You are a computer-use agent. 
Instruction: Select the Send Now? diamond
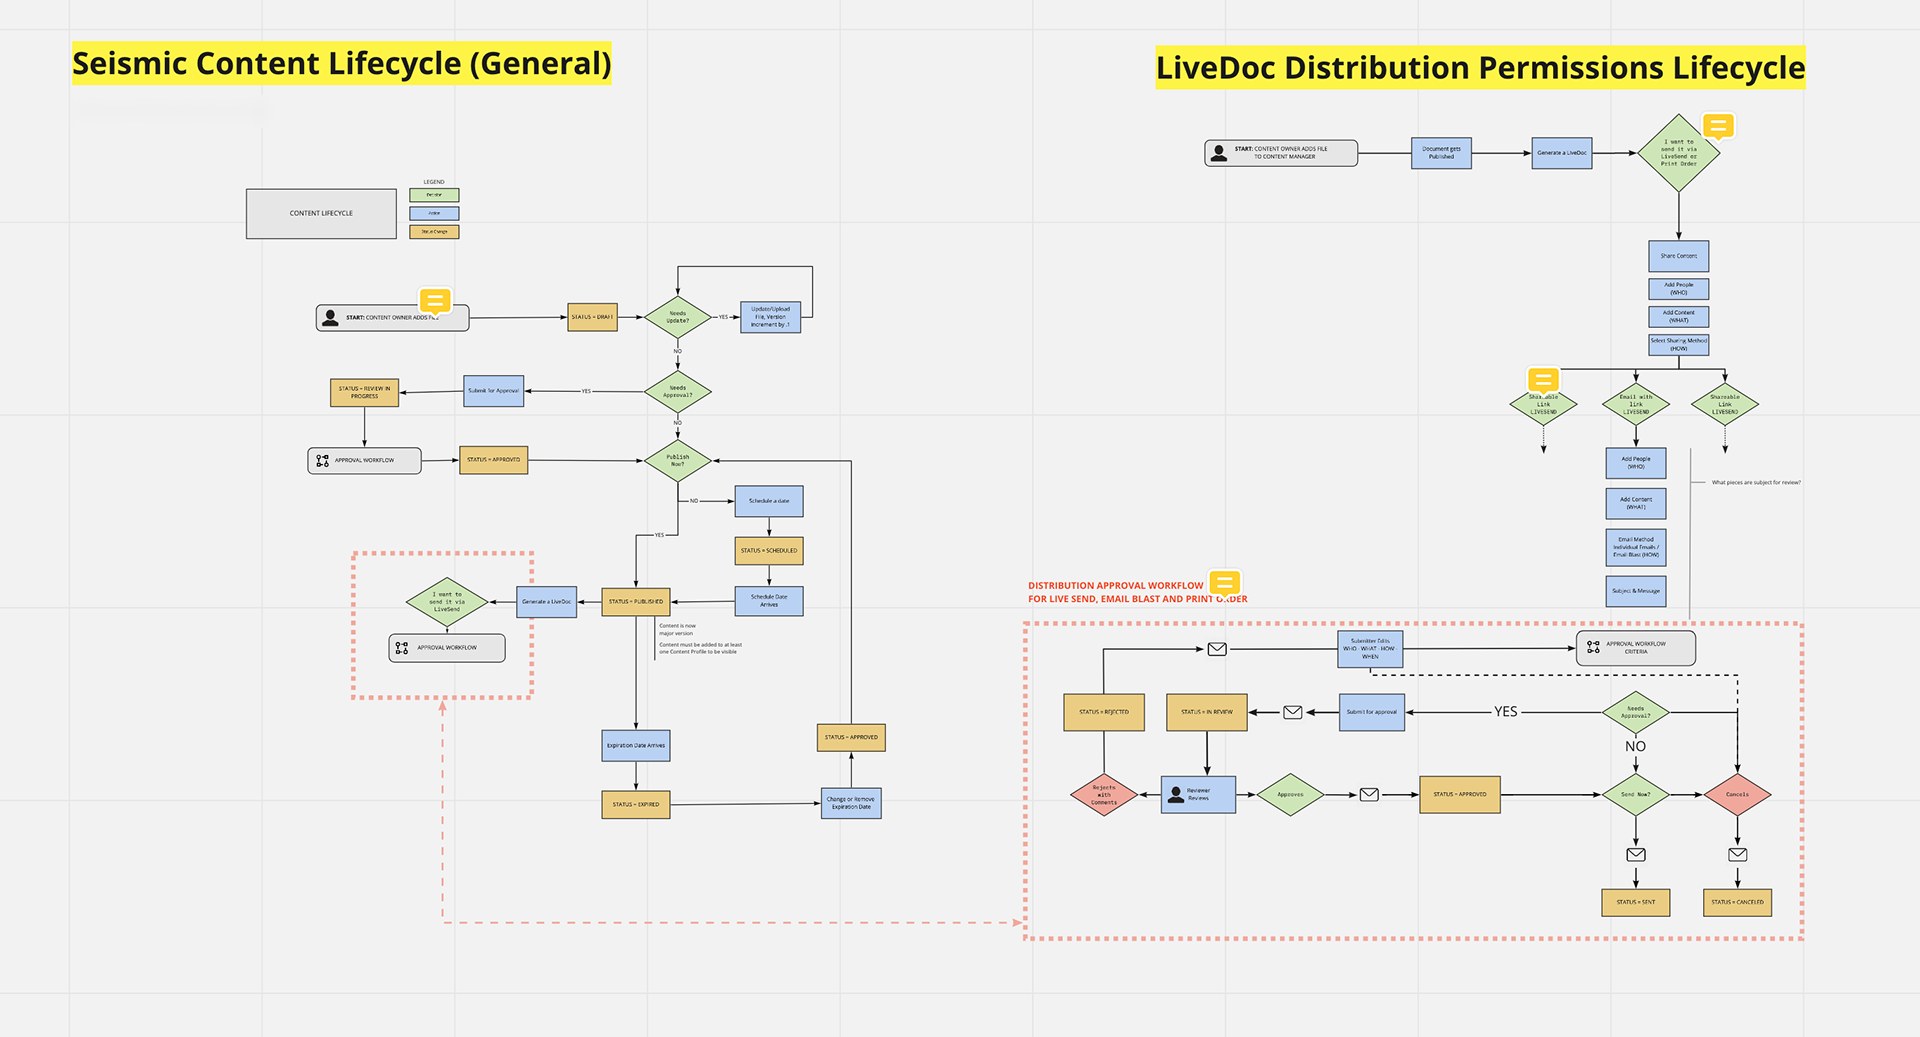1636,795
